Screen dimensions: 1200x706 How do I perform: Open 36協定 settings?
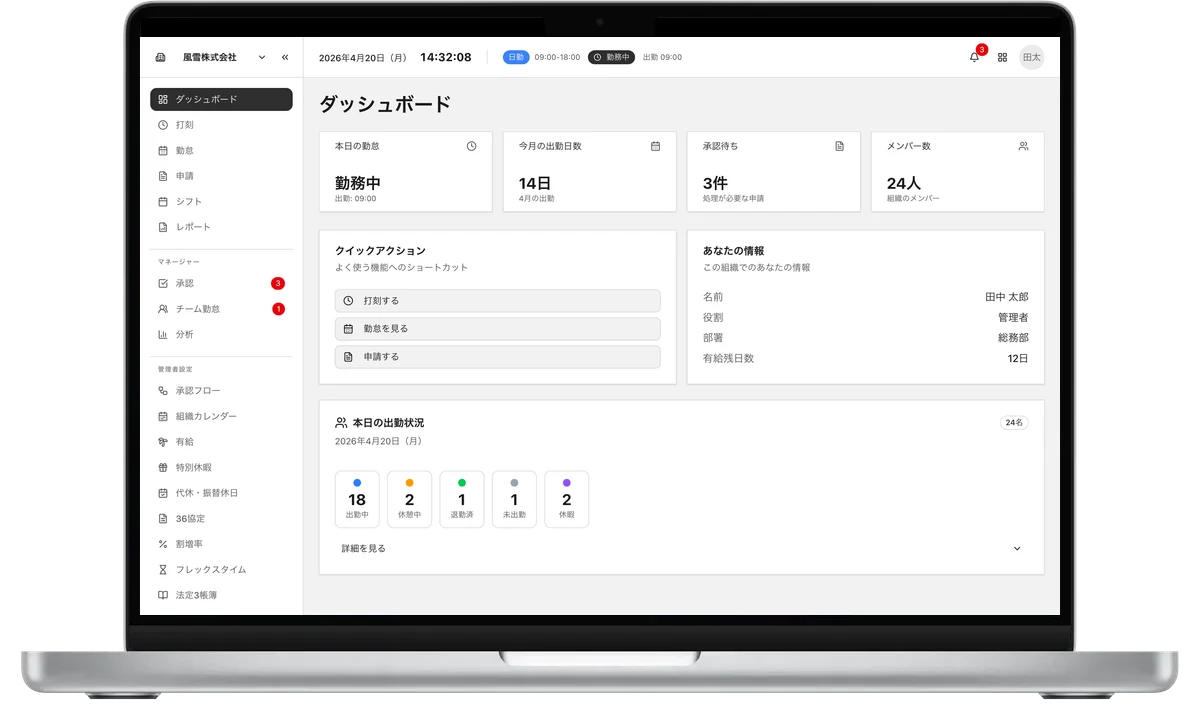(221, 519)
